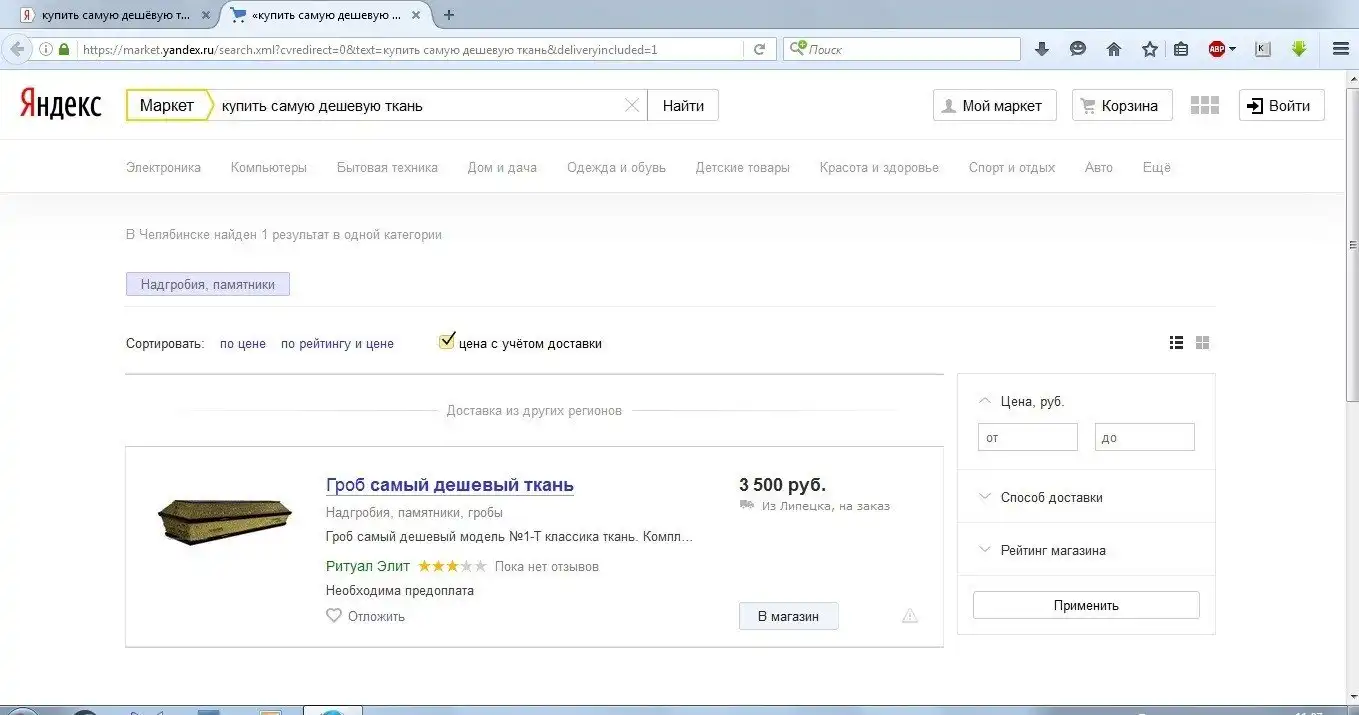The height and width of the screenshot is (715, 1359).
Task: Switch to the first browser tab
Action: click(x=110, y=15)
